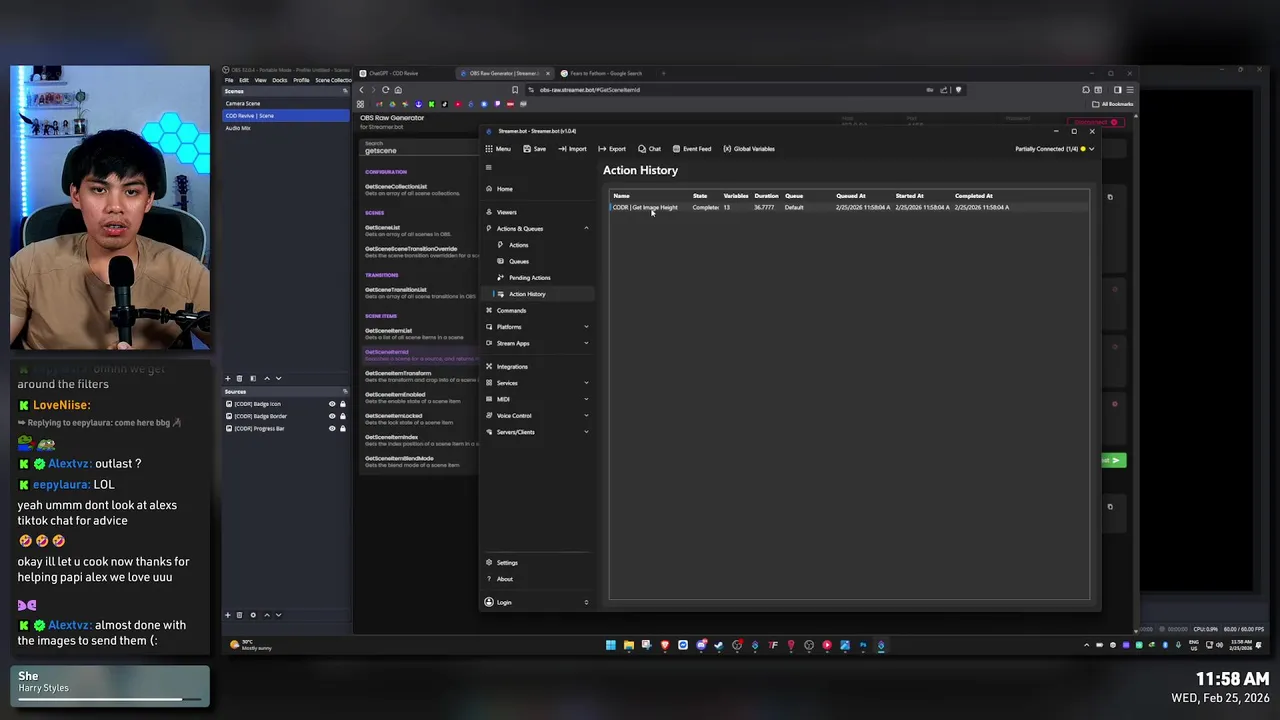Select COD Revive | Scene in OBS
Screen dimensions: 1280x720
coord(286,116)
